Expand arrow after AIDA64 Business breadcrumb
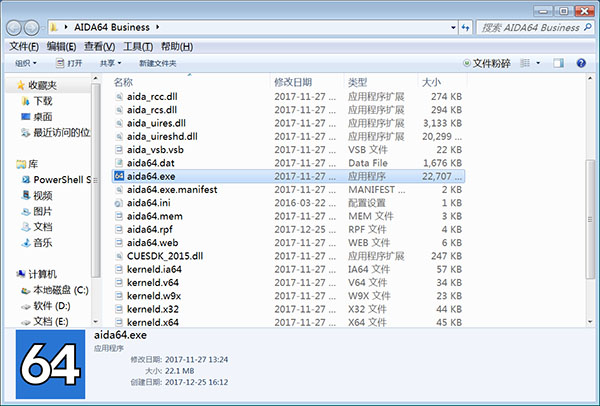Screen dimensions: 600x406 pyautogui.click(x=157, y=27)
